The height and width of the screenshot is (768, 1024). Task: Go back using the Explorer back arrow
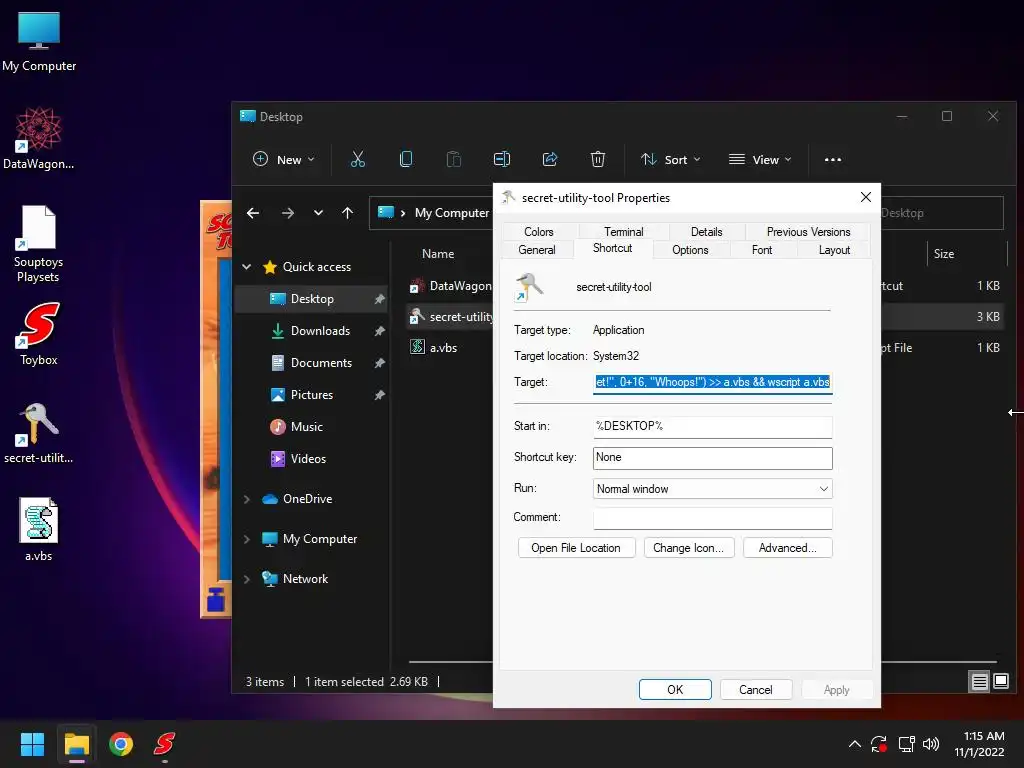(253, 213)
